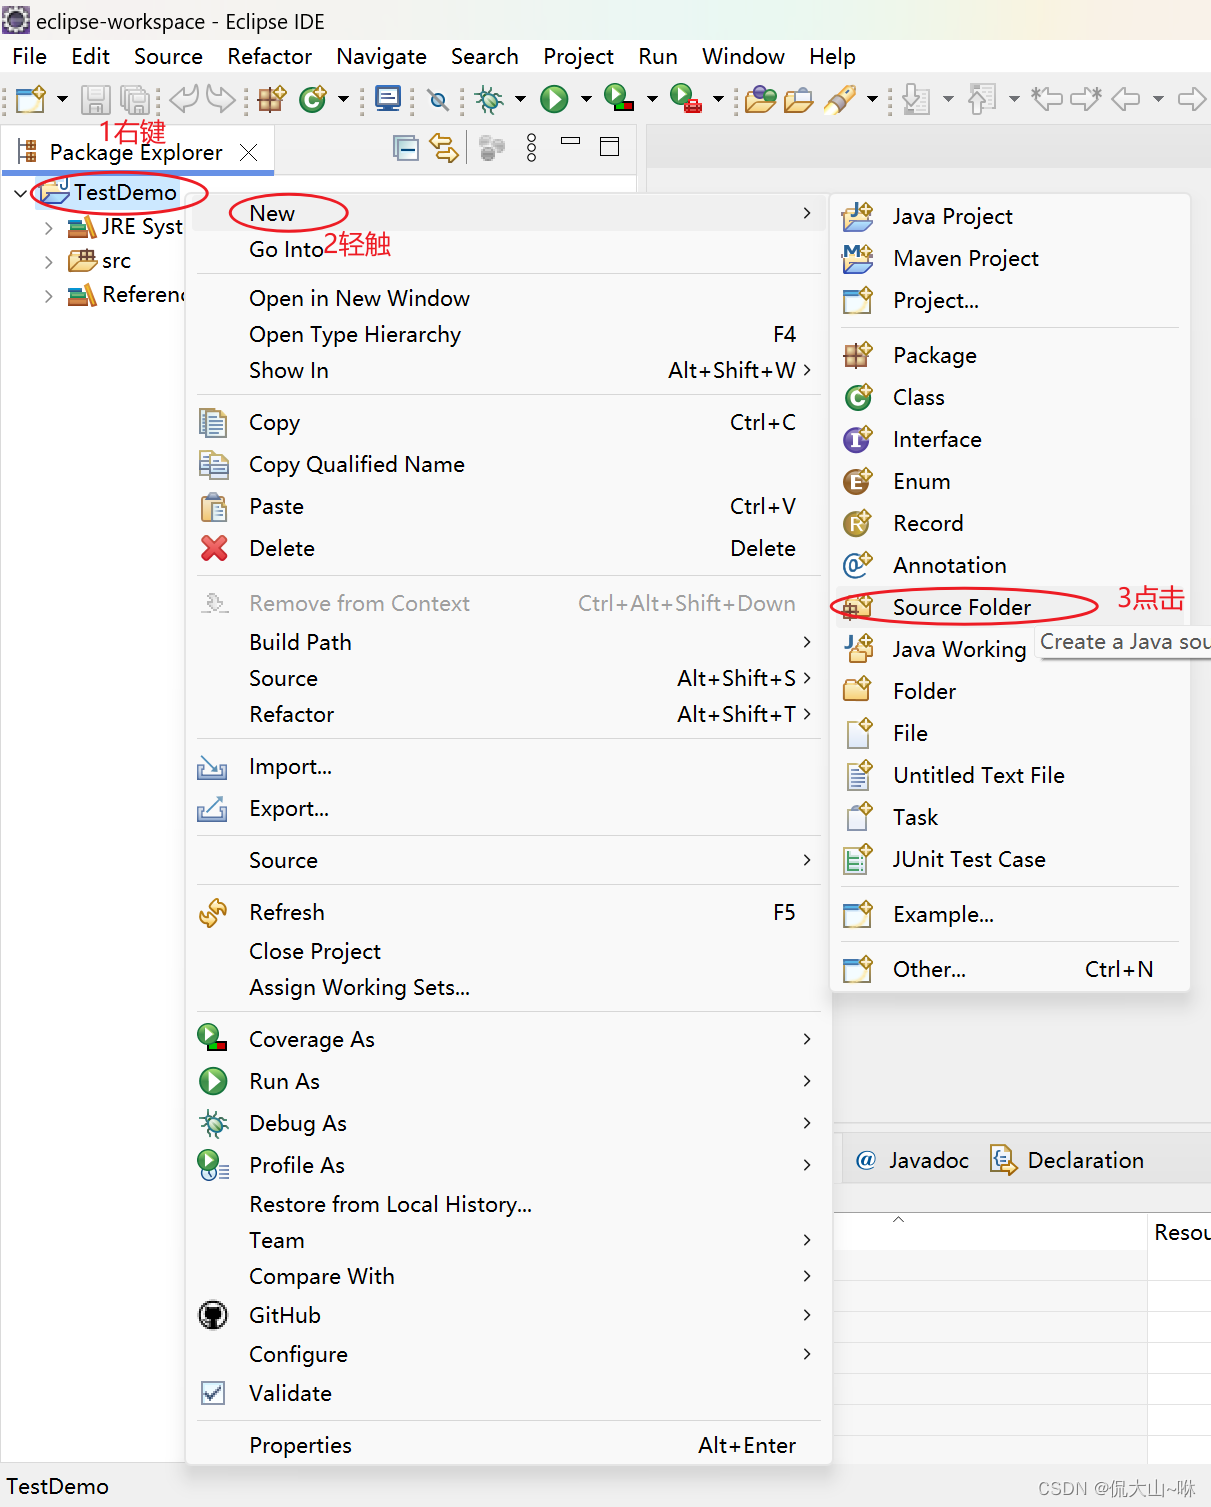Click the New Java Class toolbar icon
The width and height of the screenshot is (1211, 1507).
click(313, 99)
